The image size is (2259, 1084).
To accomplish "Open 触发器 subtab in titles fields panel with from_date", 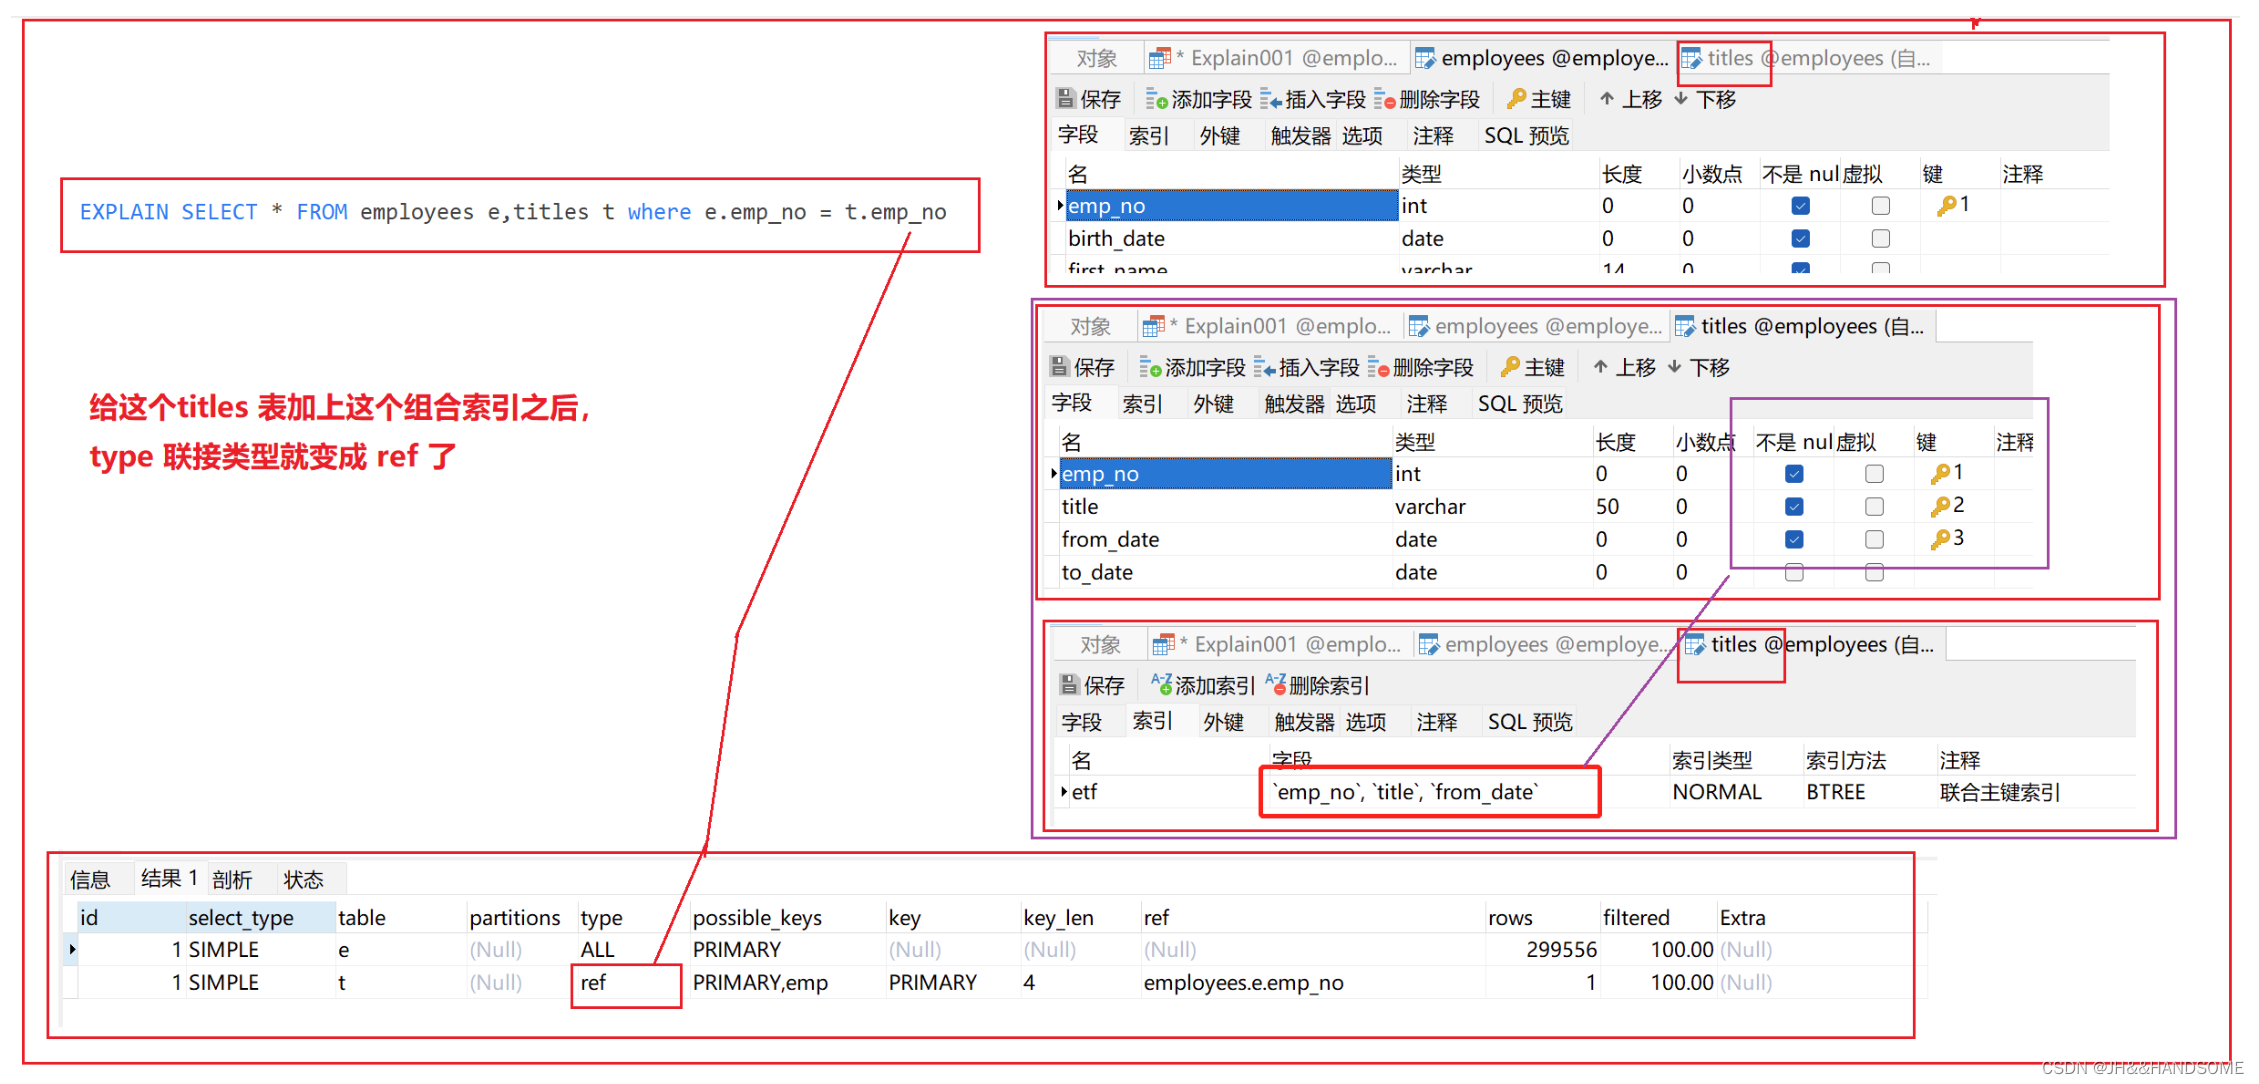I will point(1294,404).
